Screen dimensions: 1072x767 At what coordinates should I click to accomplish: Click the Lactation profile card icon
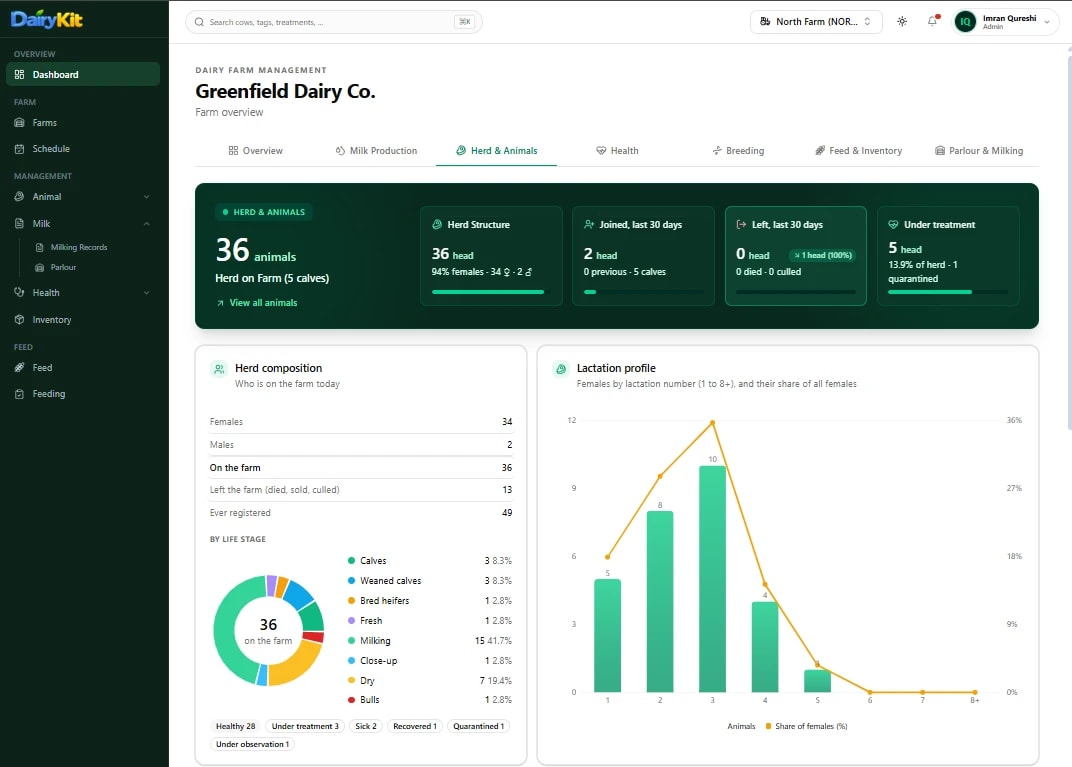(561, 369)
